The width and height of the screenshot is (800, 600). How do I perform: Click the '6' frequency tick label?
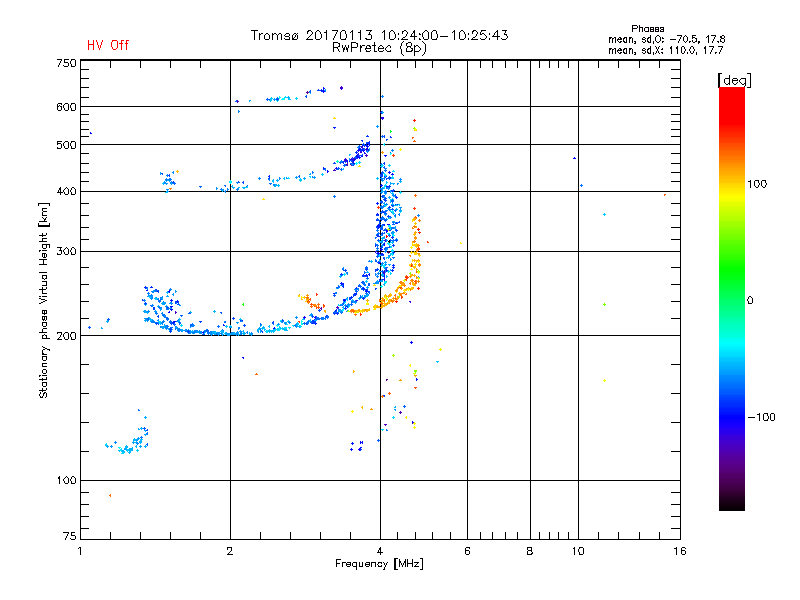(467, 551)
